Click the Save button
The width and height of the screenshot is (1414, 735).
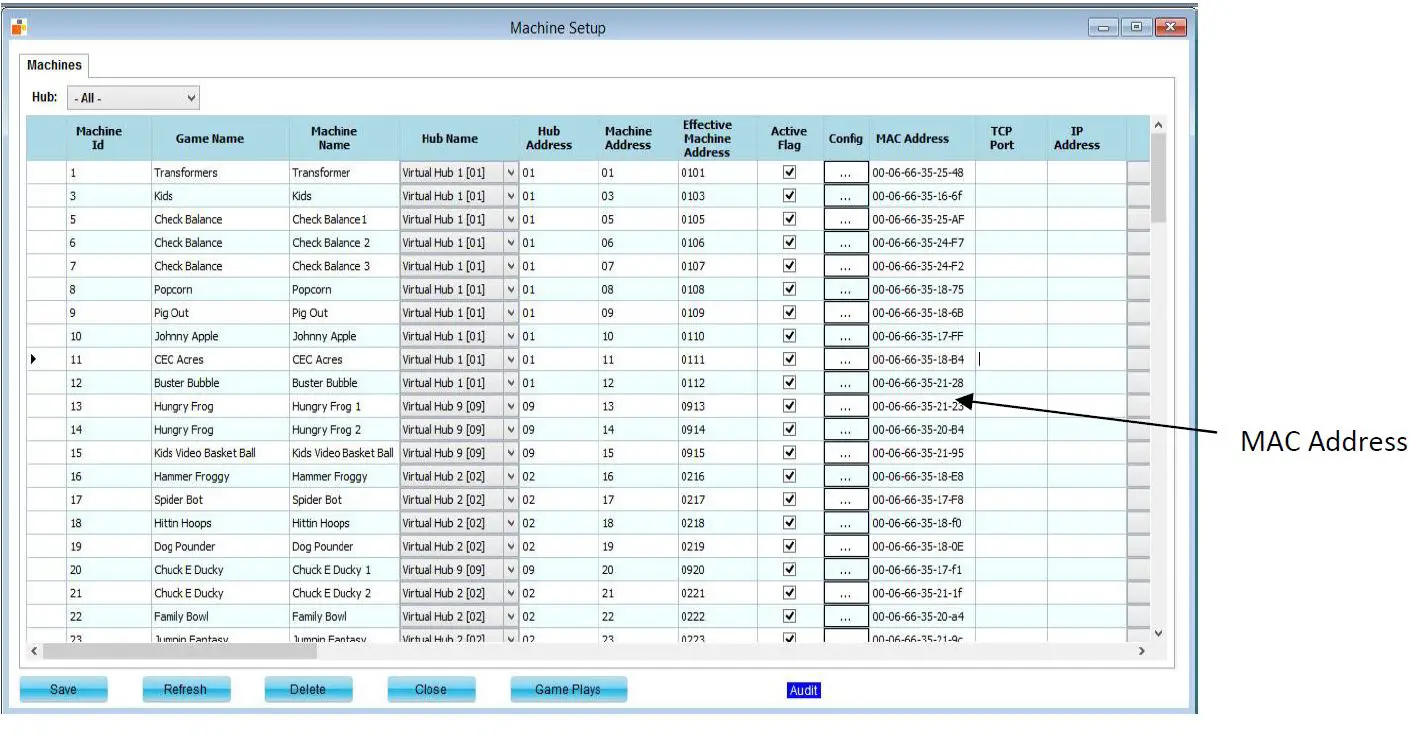click(x=63, y=689)
